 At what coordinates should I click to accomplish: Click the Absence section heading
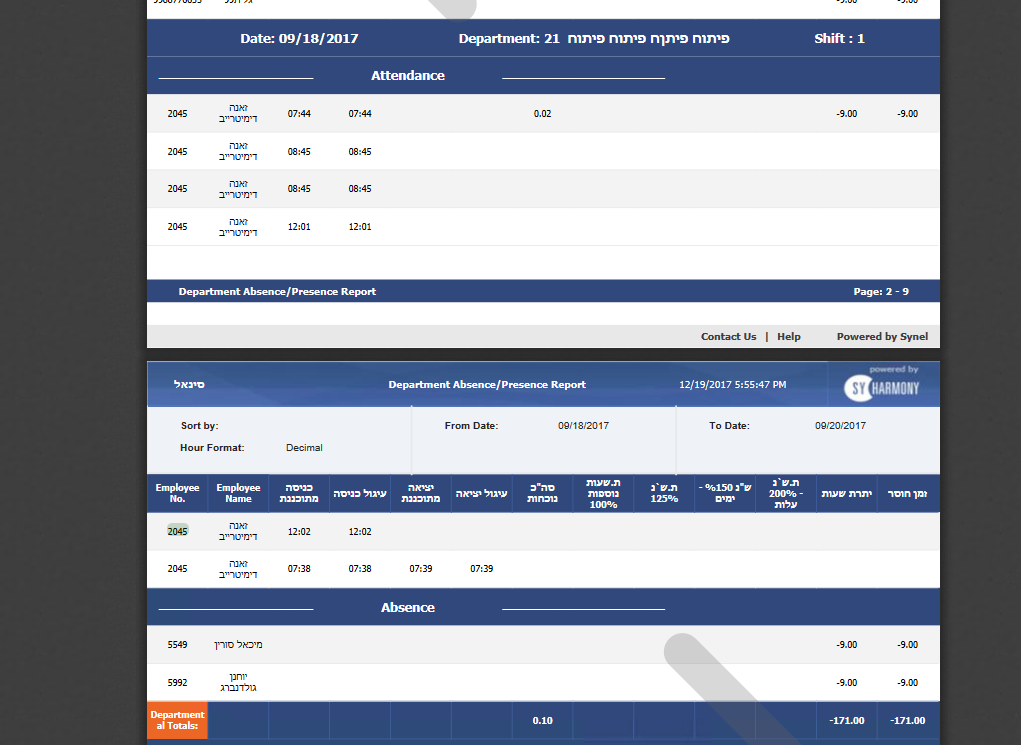[408, 608]
